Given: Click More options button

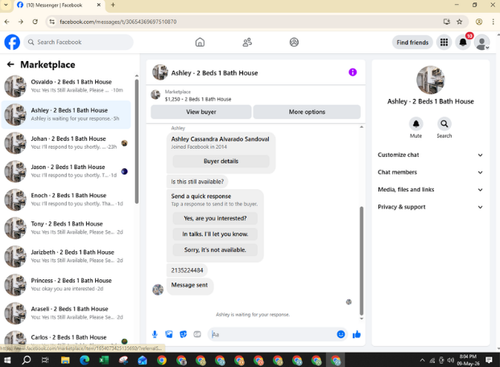Looking at the screenshot, I should pyautogui.click(x=307, y=112).
